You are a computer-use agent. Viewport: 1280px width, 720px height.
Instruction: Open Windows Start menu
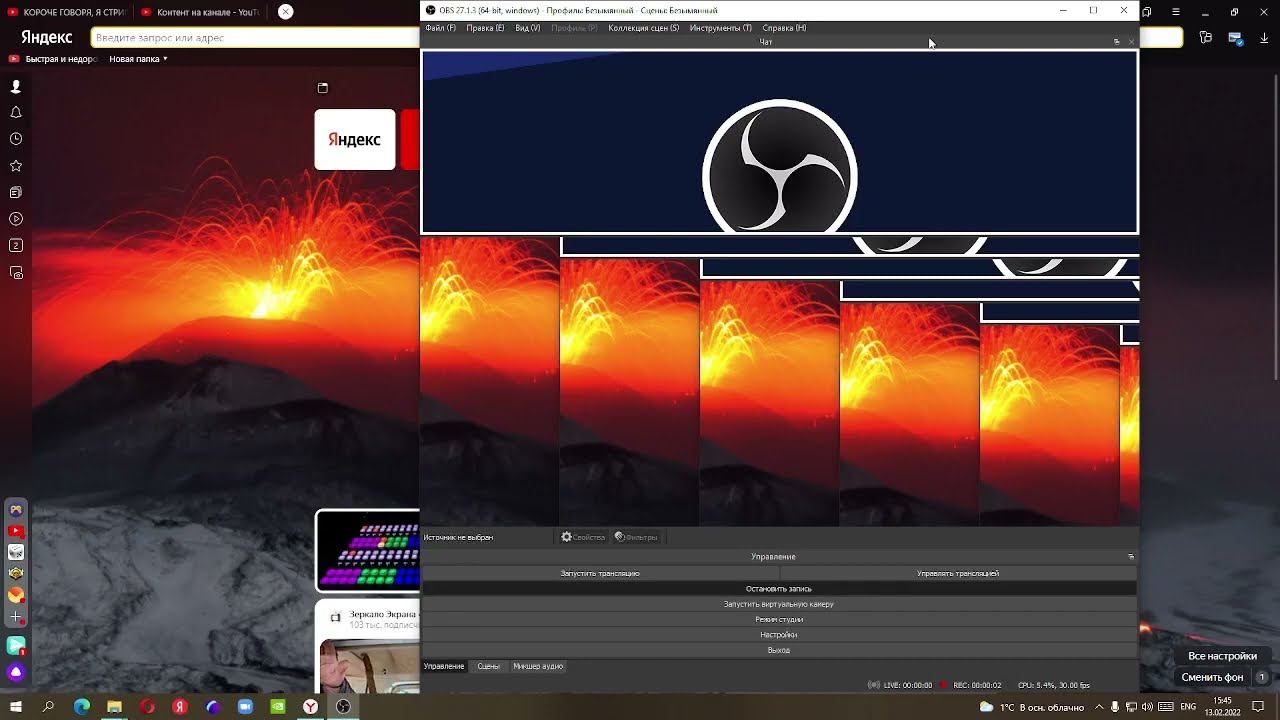point(16,707)
